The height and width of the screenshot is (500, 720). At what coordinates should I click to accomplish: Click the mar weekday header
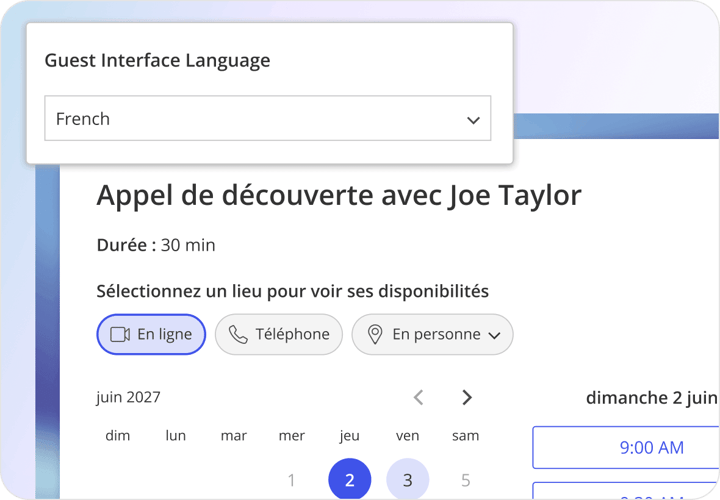point(234,435)
